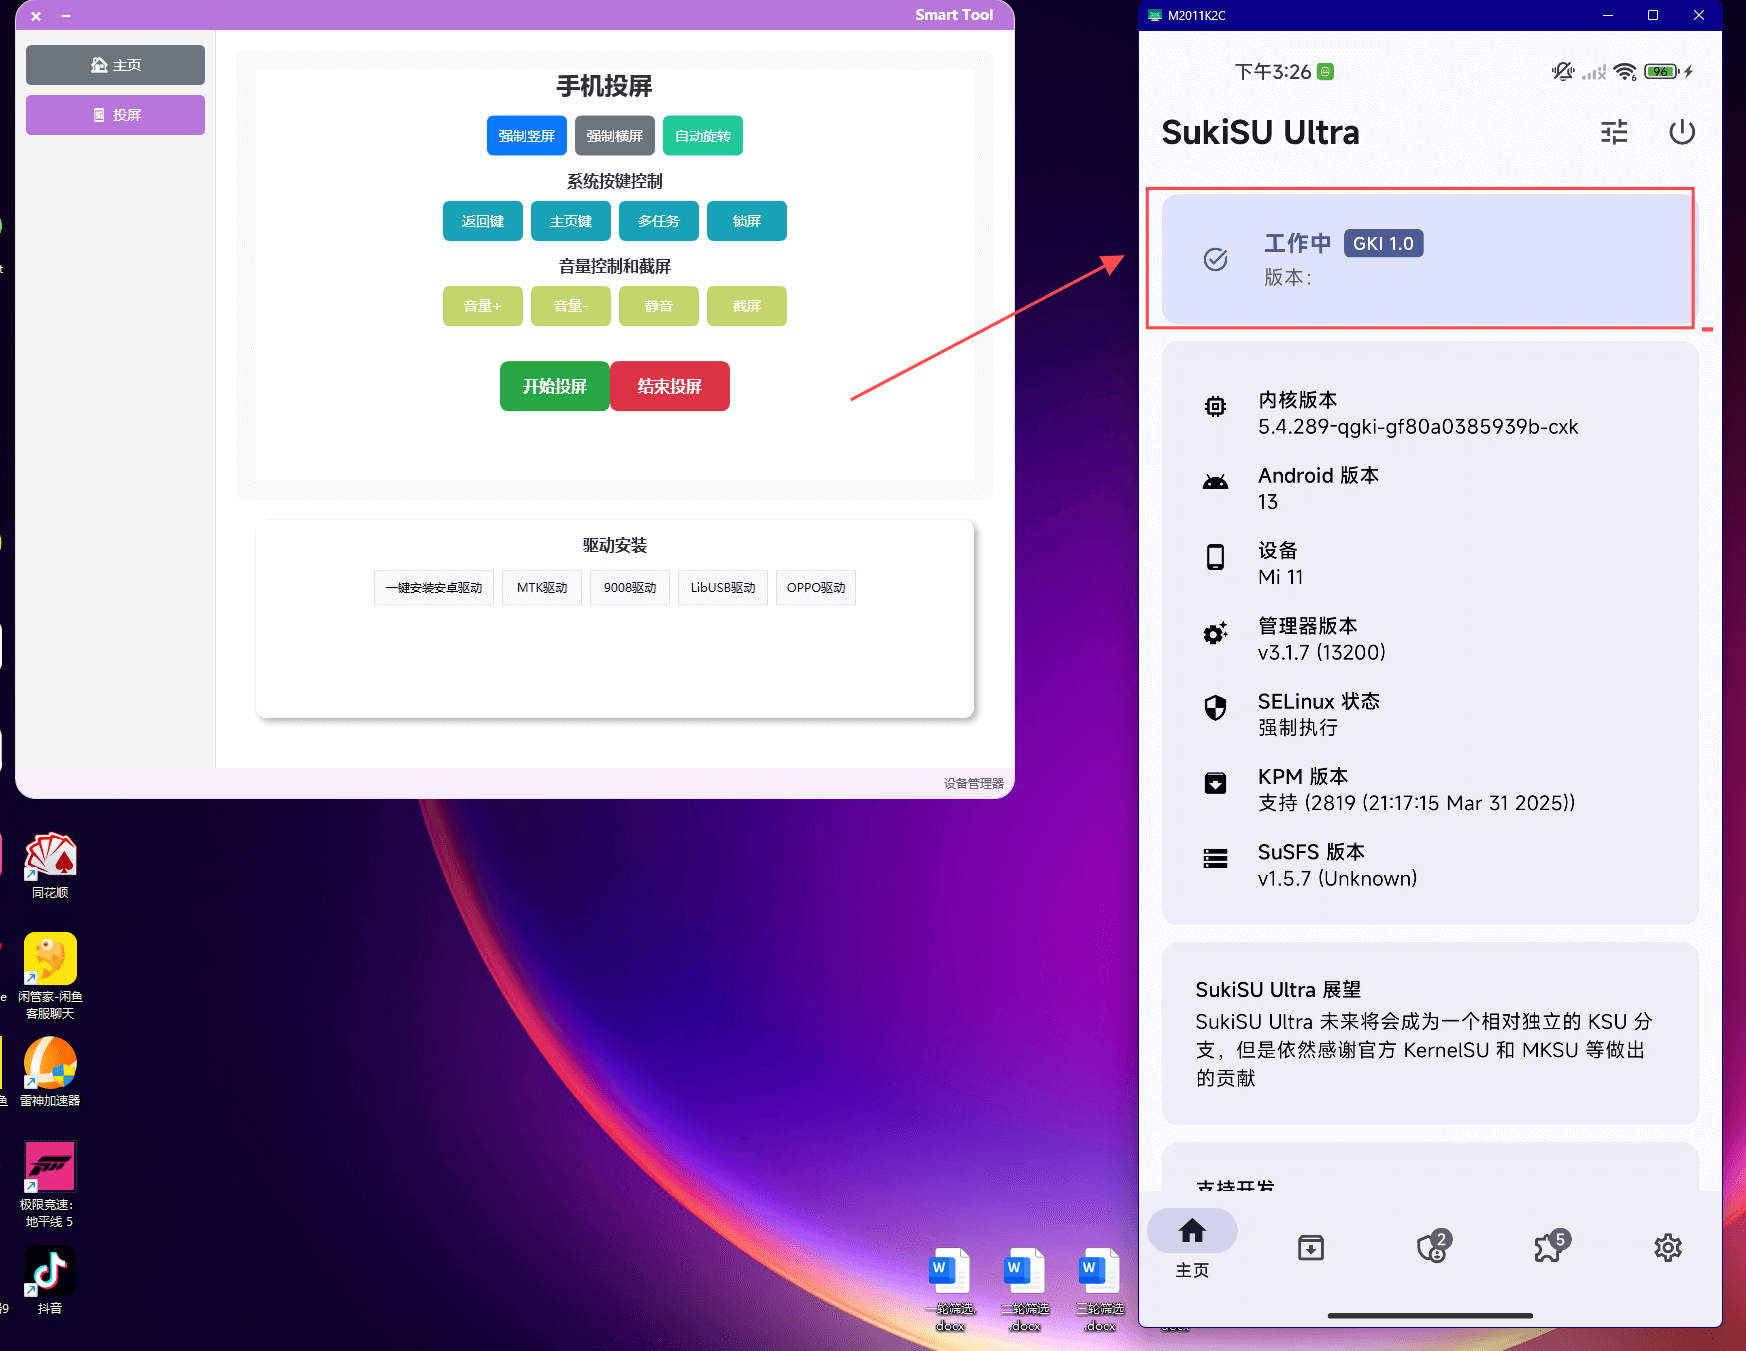This screenshot has width=1746, height=1351.
Task: Tap the power/reboot icon in SukiSU top bar
Action: [x=1681, y=132]
